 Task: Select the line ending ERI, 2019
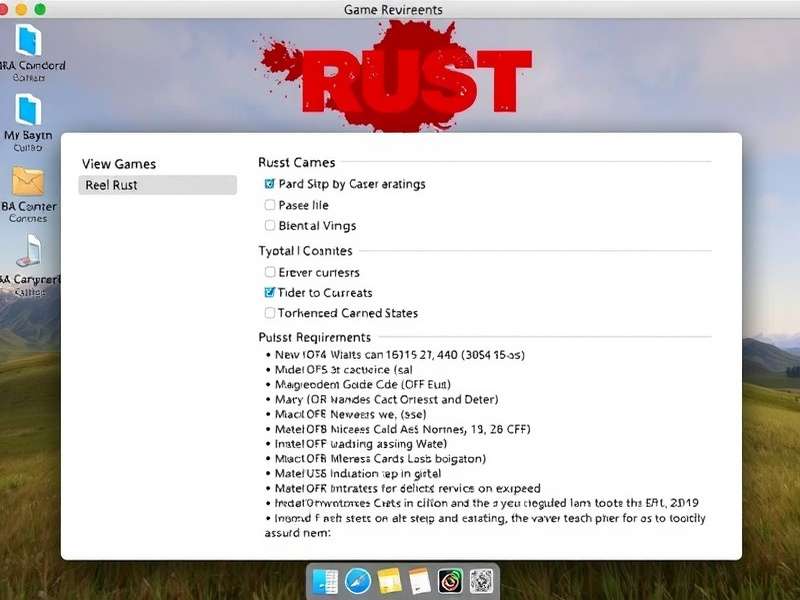tap(486, 503)
